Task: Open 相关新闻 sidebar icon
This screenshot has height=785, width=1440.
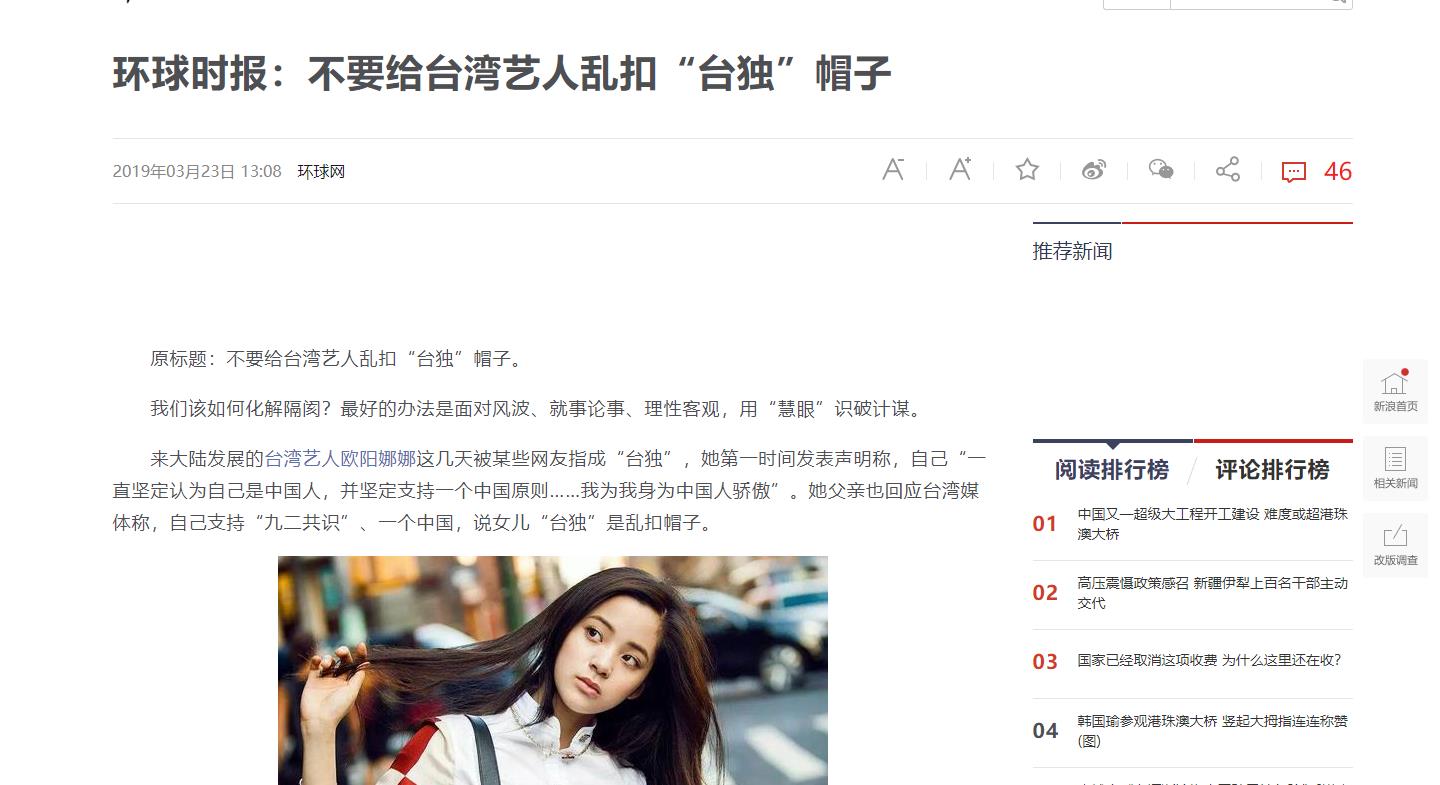Action: [1395, 468]
